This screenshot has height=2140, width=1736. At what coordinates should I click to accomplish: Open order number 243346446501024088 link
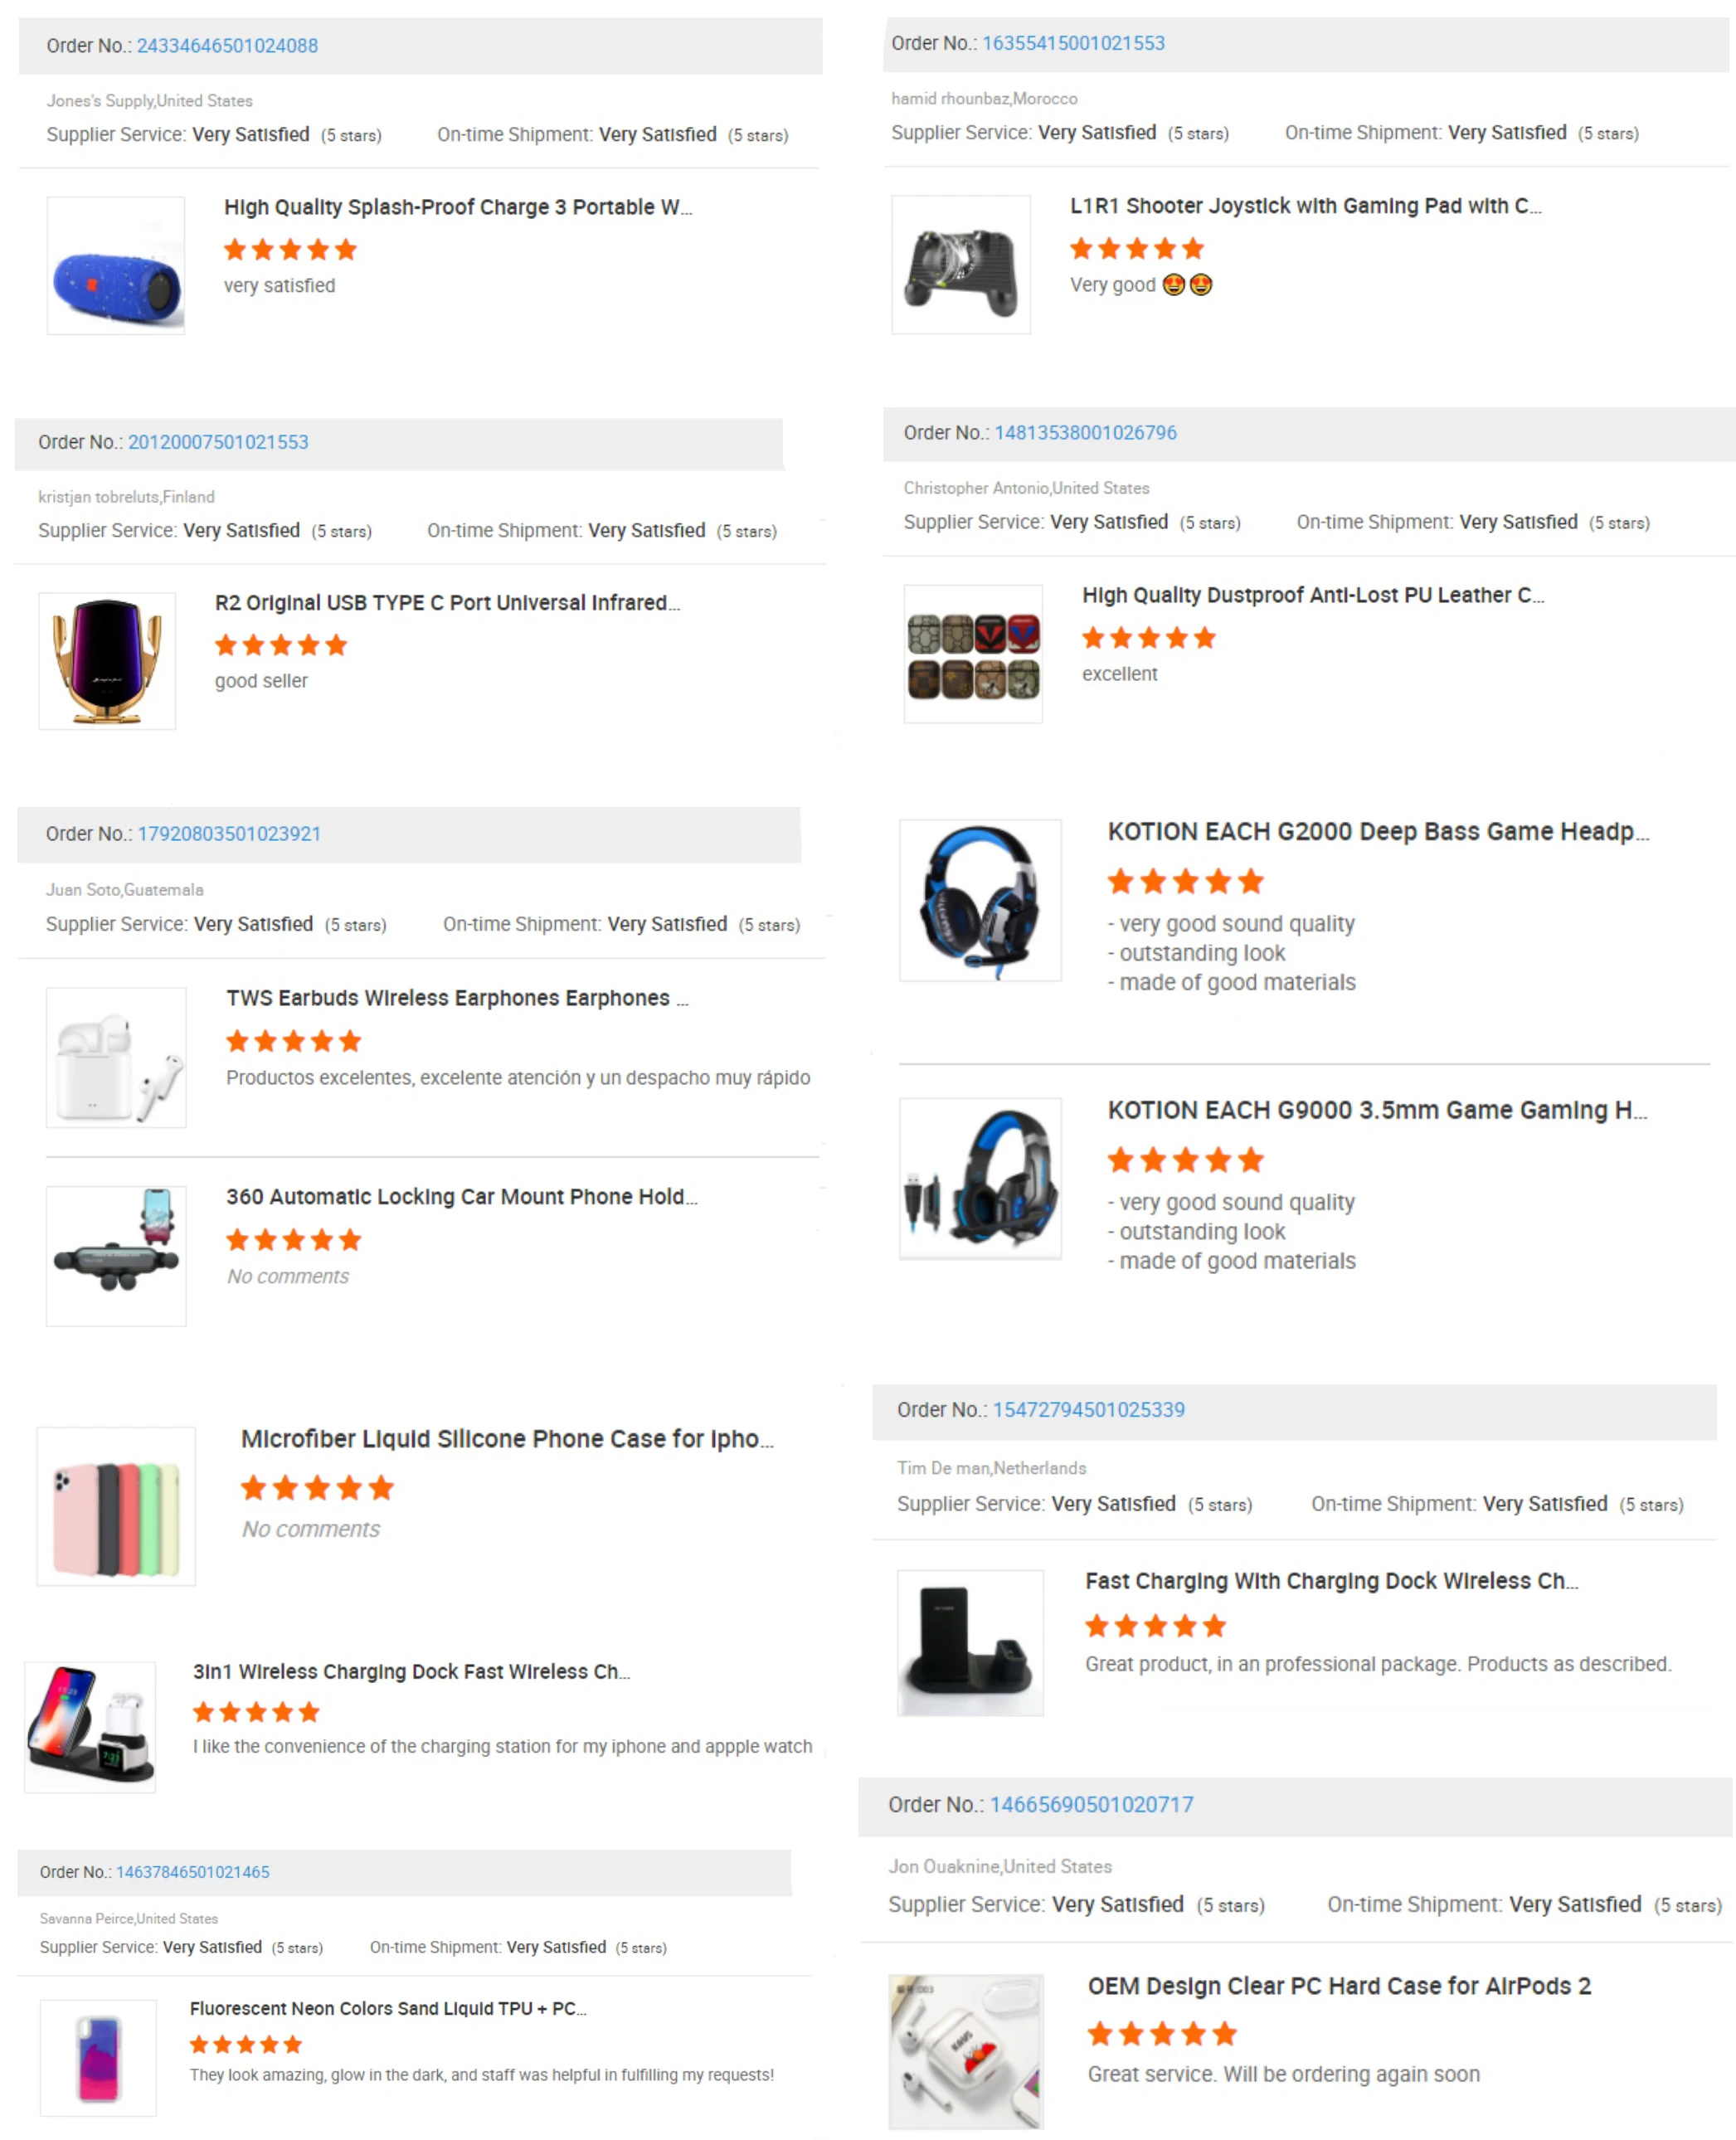click(227, 46)
